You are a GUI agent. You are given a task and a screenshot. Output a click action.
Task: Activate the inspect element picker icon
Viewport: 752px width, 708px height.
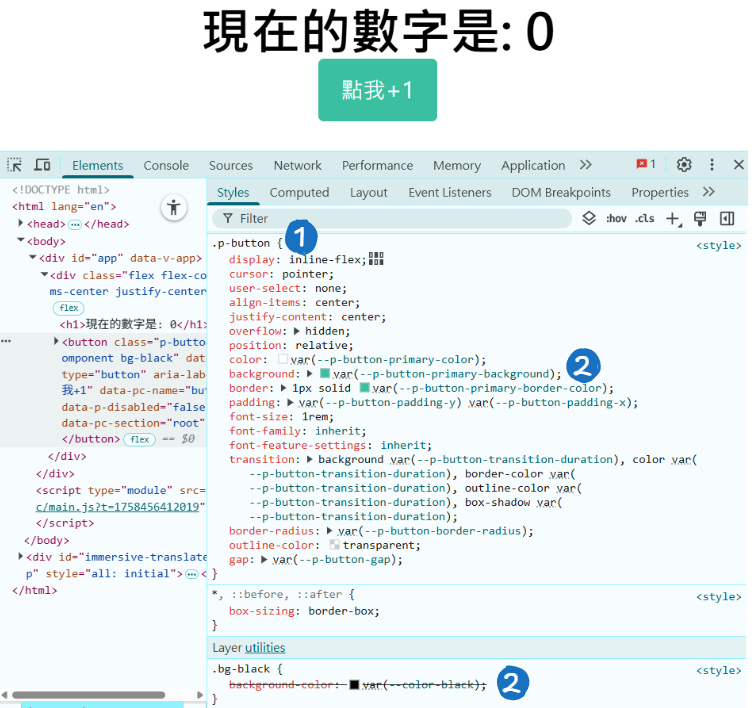[14, 165]
